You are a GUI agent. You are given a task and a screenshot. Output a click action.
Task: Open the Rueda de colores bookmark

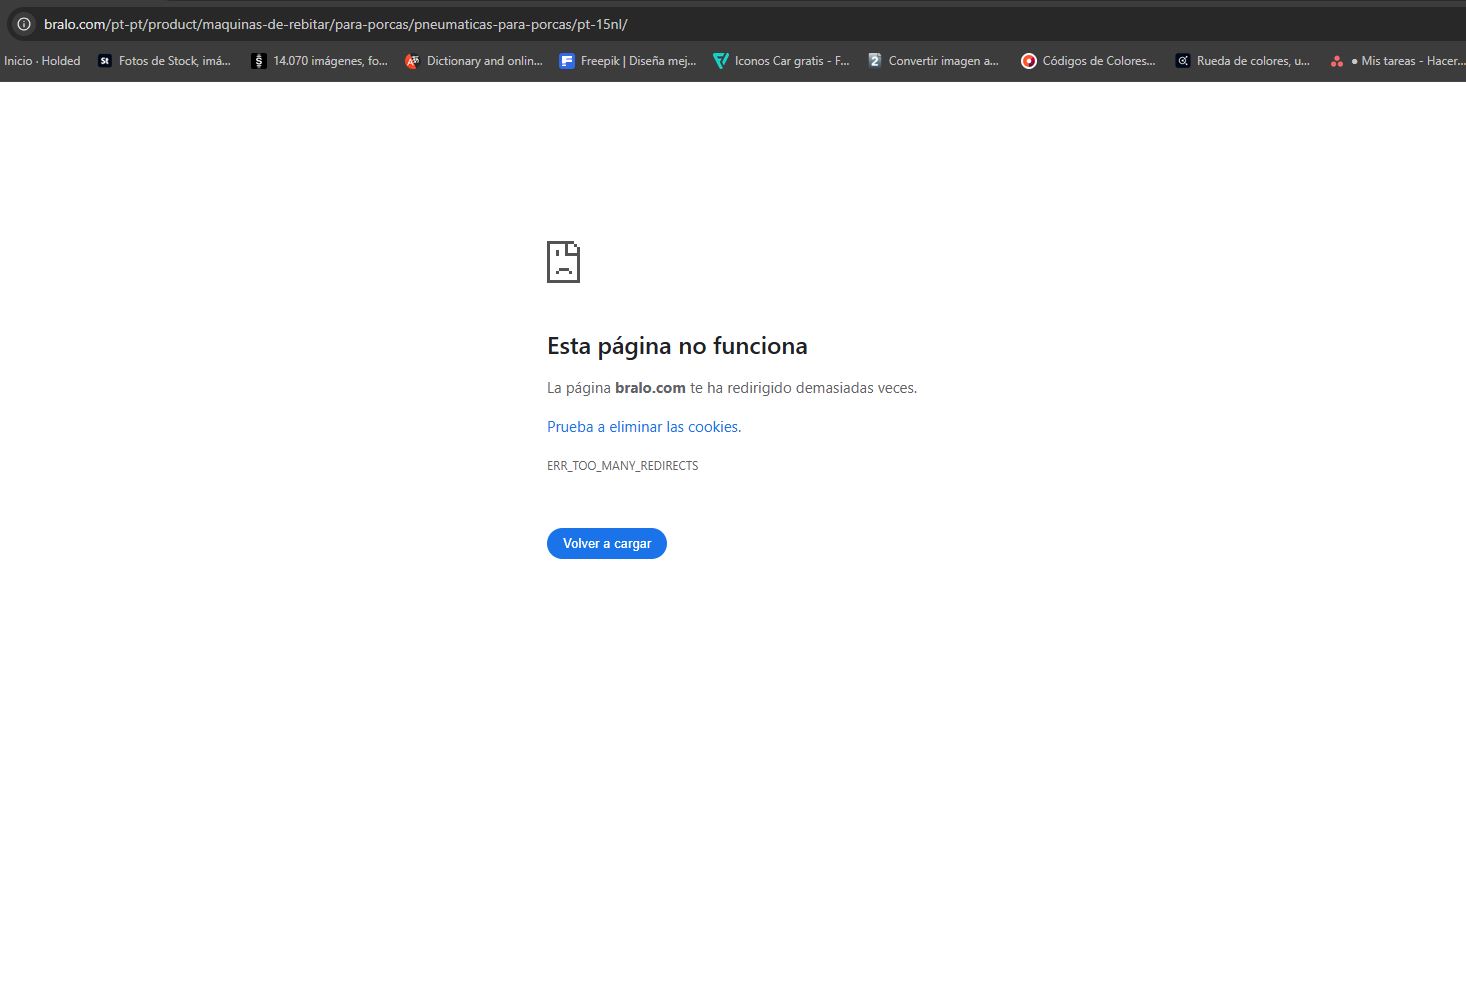[1242, 61]
